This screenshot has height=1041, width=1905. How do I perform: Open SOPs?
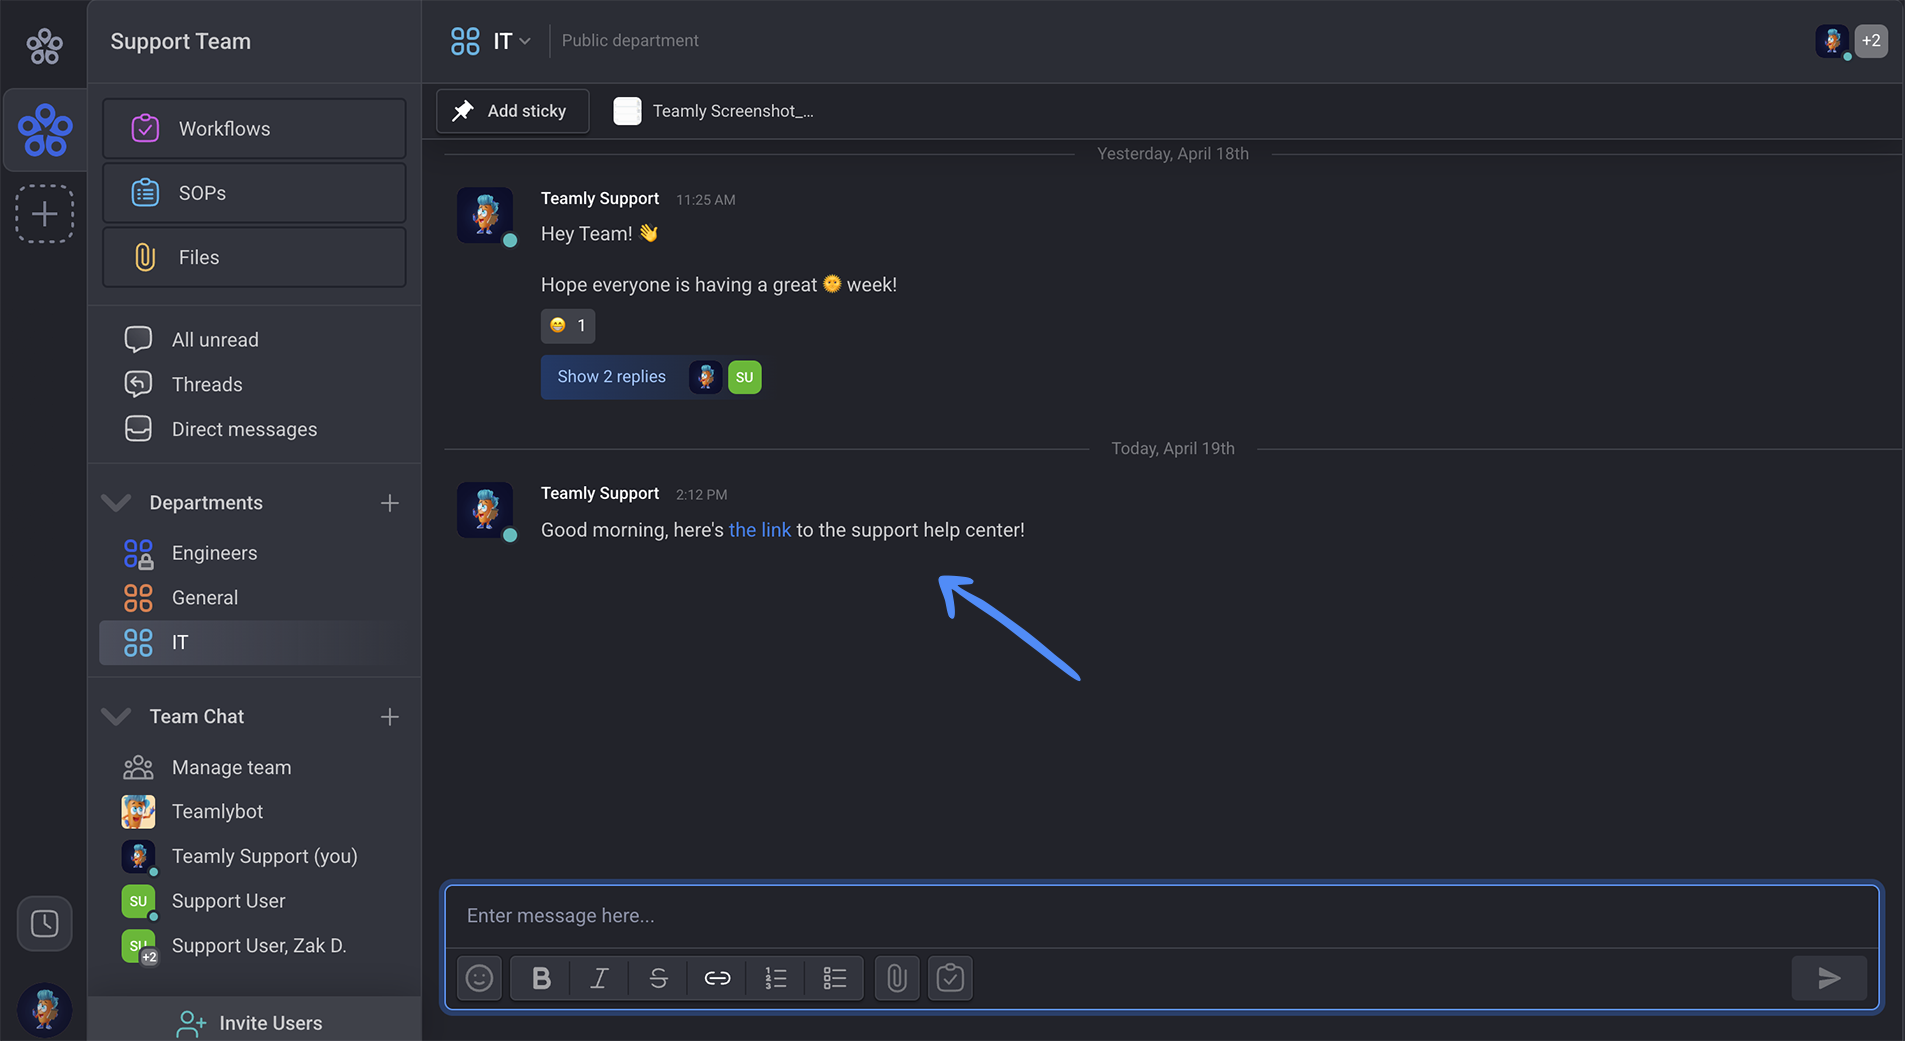point(254,192)
